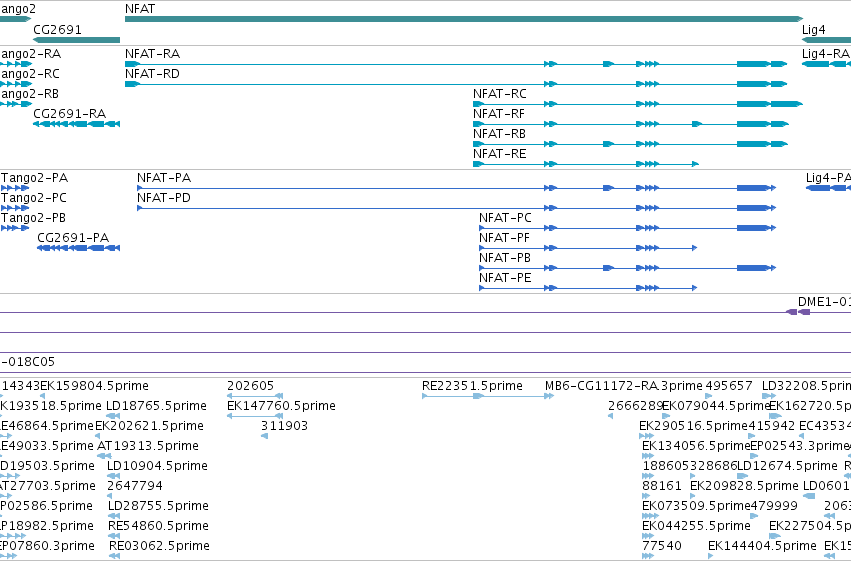Open EST EK079044.5prime

716,406
